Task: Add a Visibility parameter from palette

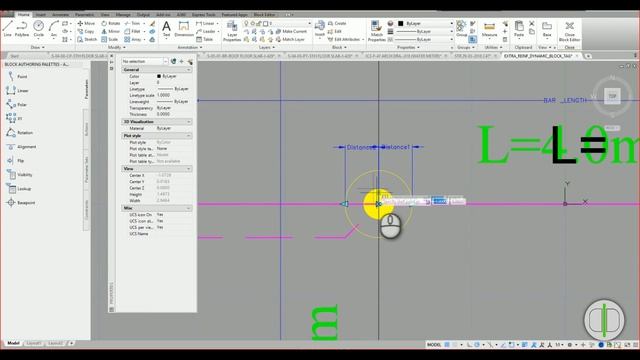Action: pos(19,174)
